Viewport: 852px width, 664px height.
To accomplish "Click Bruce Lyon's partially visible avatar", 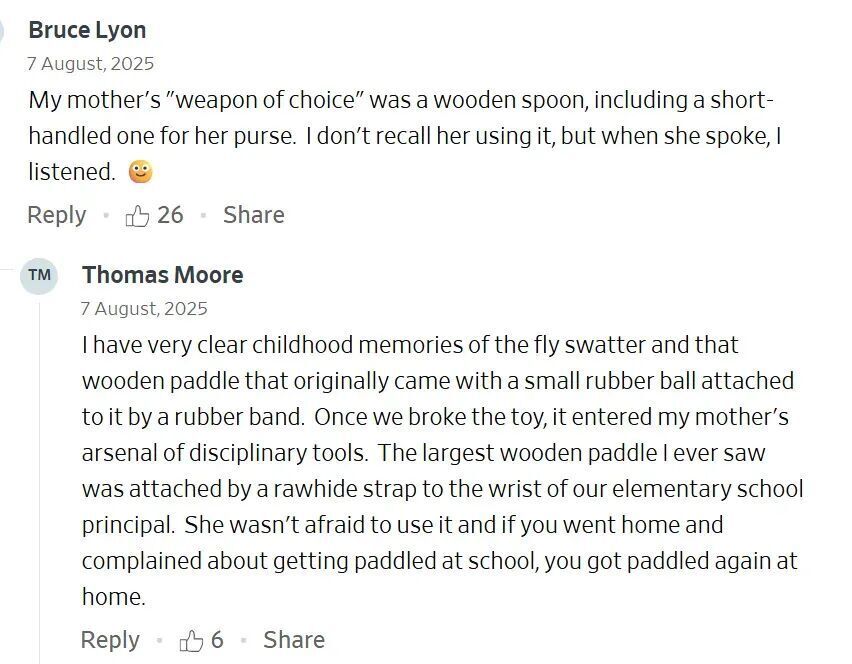I will tap(3, 30).
